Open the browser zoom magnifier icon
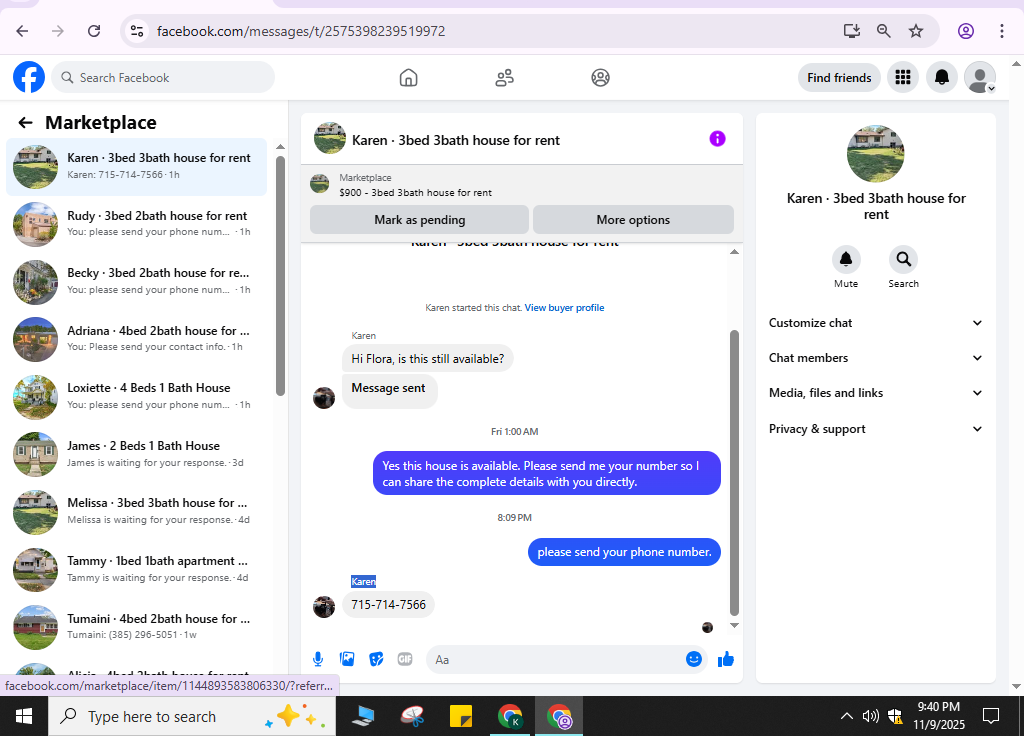1024x736 pixels. [x=884, y=31]
